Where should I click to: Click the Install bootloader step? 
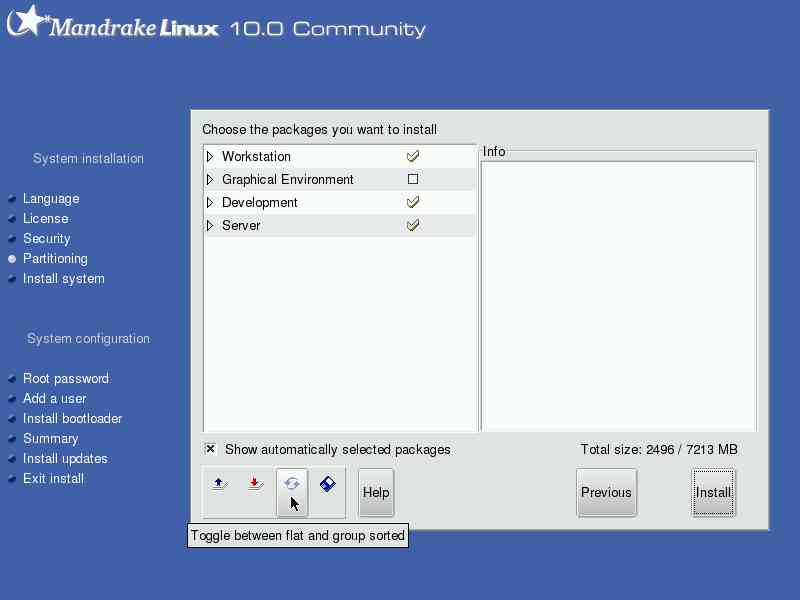point(72,418)
